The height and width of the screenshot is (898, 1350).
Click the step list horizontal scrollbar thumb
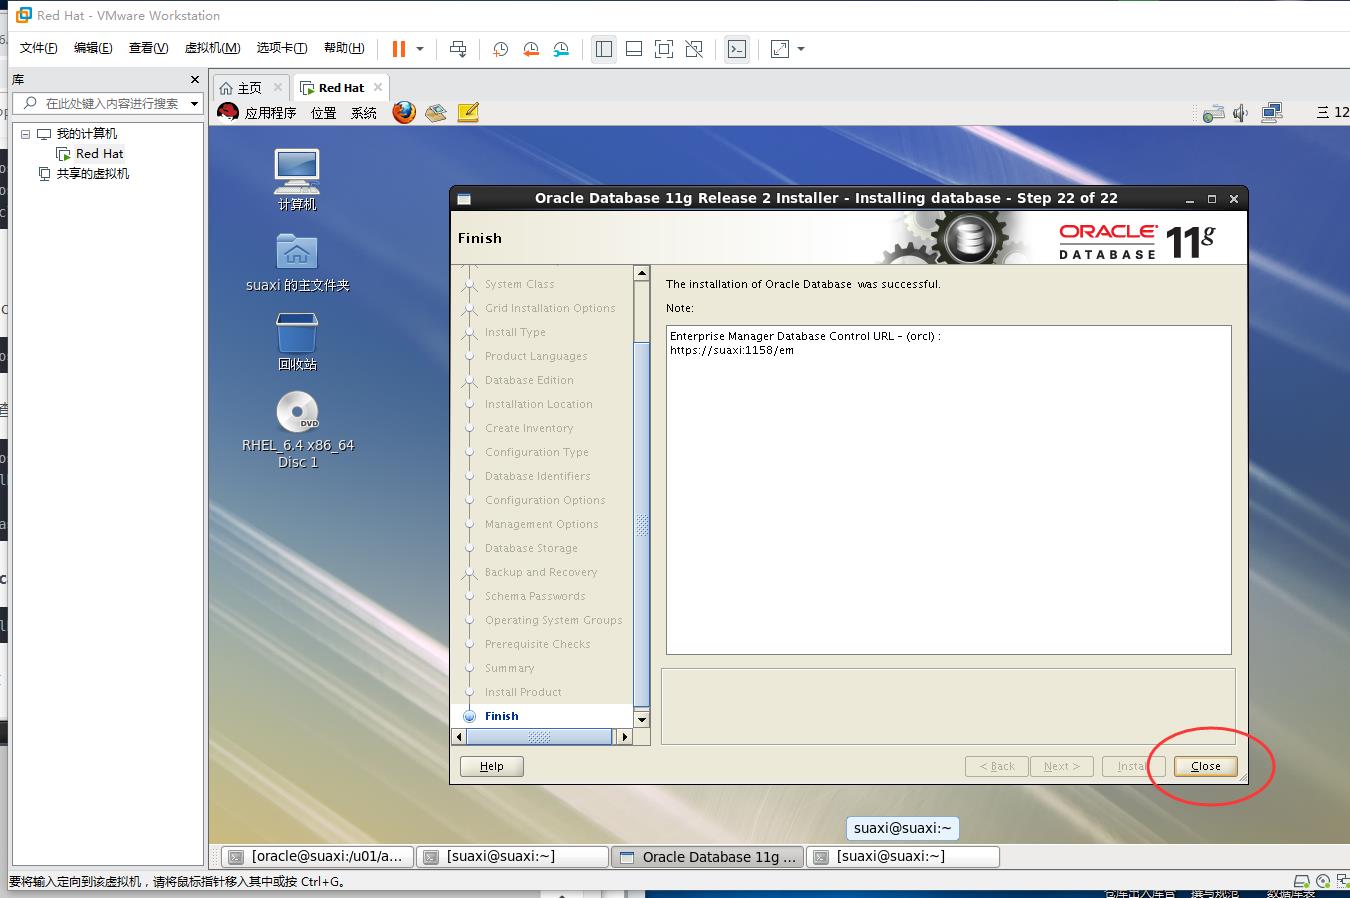(x=539, y=737)
